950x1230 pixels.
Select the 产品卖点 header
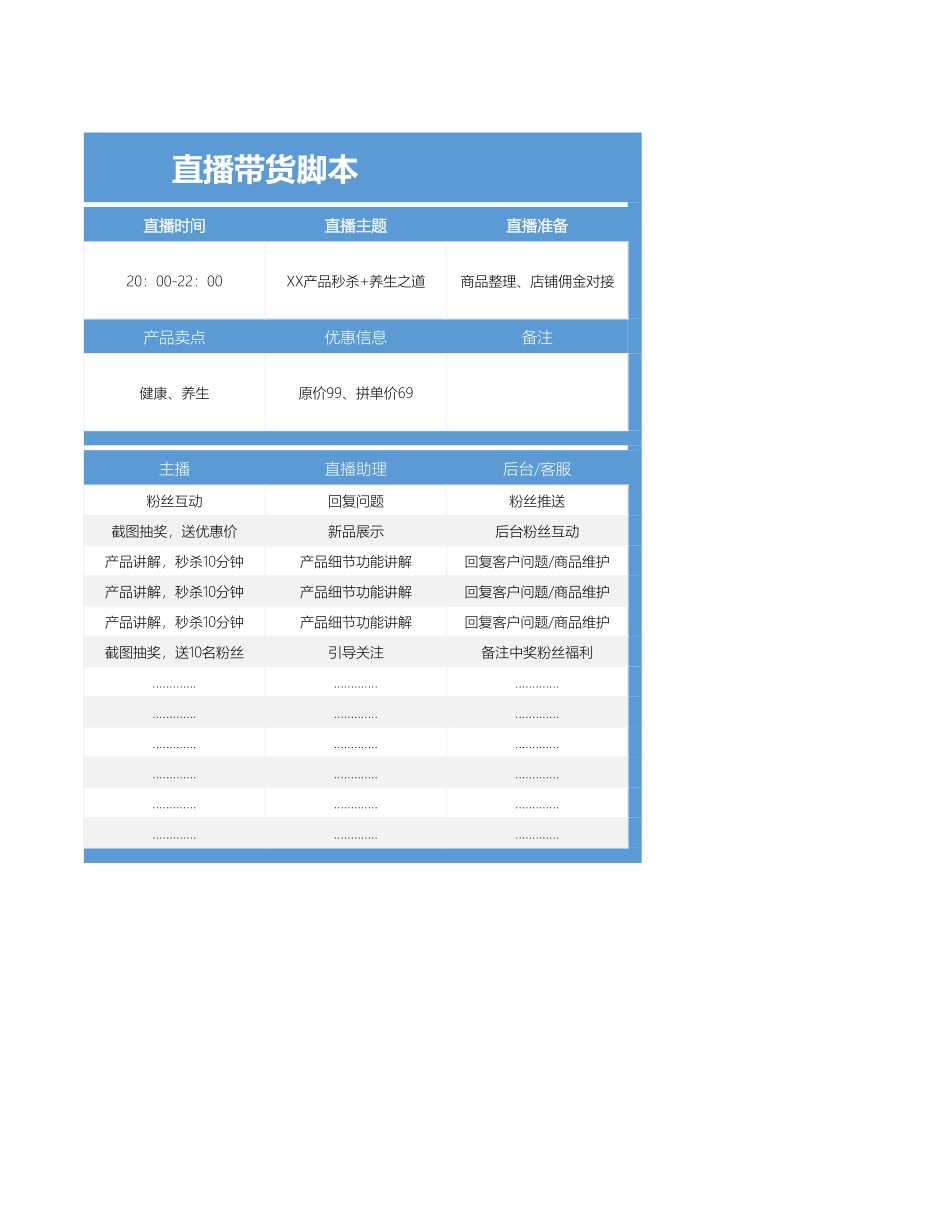[x=174, y=337]
